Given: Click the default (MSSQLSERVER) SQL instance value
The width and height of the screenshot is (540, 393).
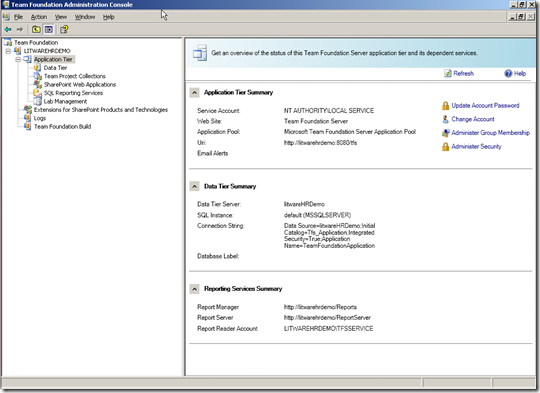Looking at the screenshot, I should (x=317, y=215).
